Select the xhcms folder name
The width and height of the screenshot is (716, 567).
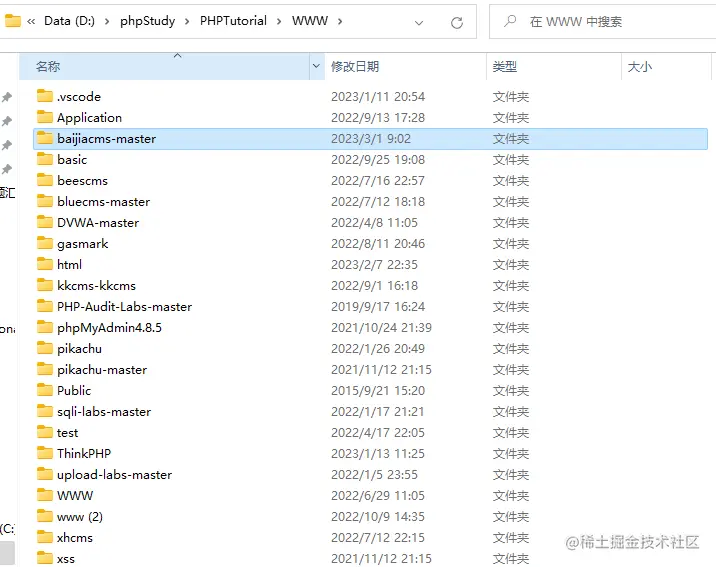coord(75,538)
